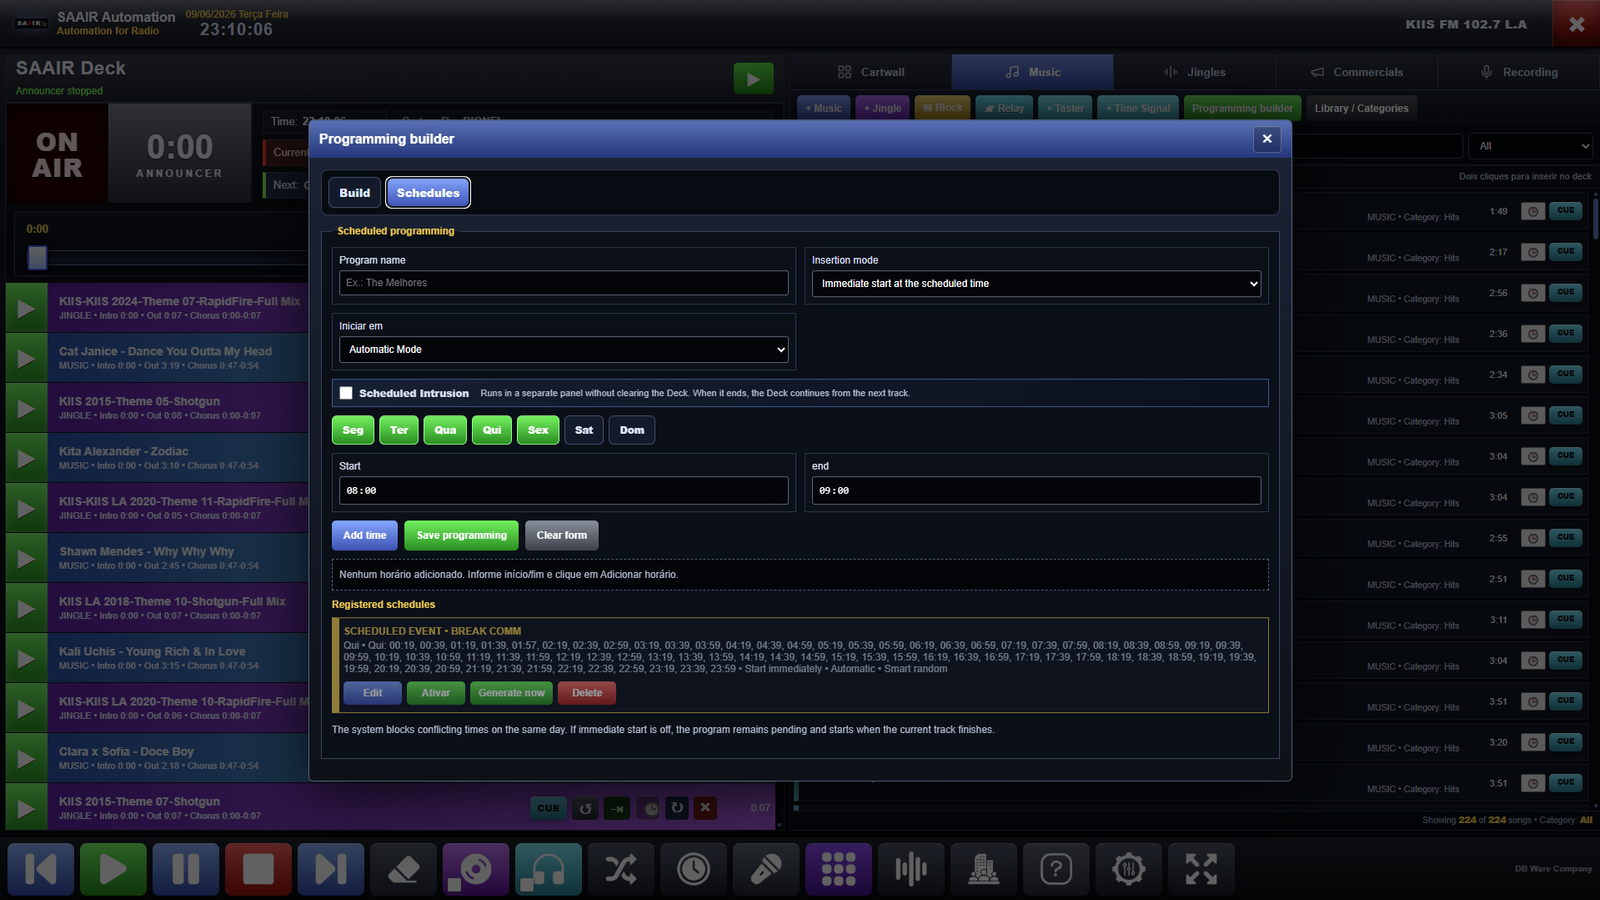
Task: Click Edit on the BREAK COMM schedule
Action: [373, 693]
